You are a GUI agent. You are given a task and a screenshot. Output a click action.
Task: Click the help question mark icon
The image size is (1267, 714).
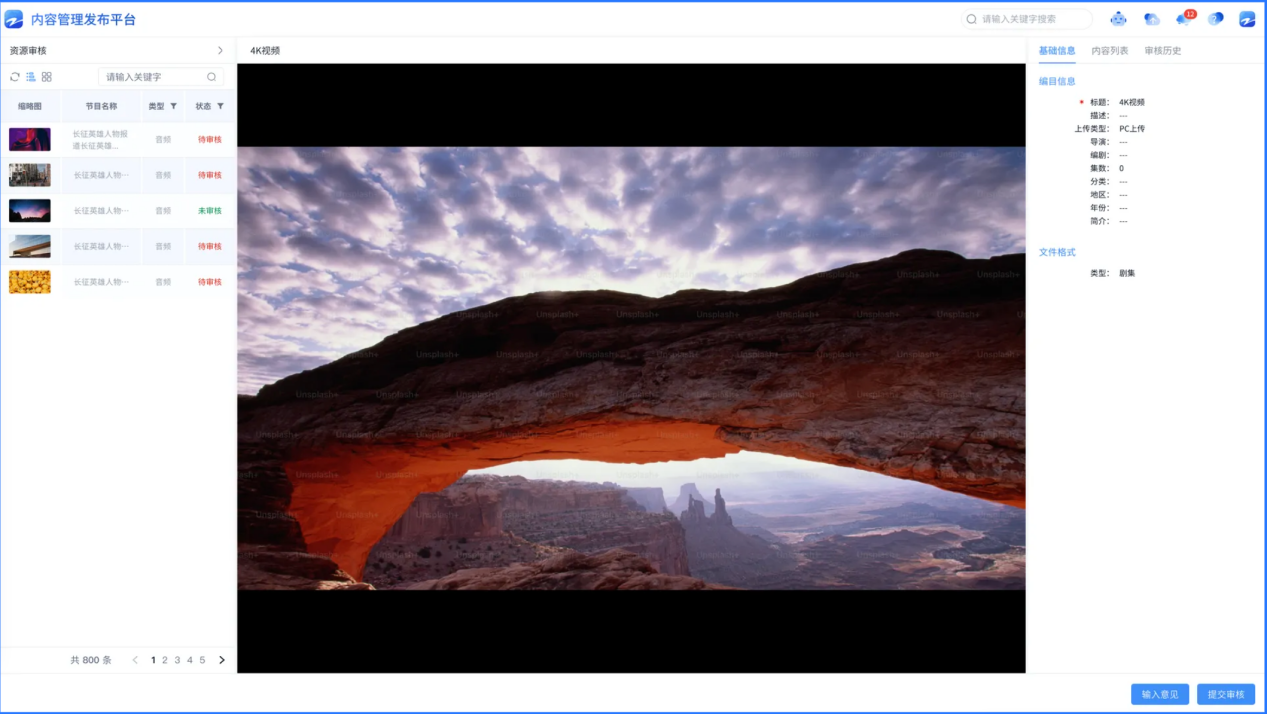pyautogui.click(x=1216, y=19)
